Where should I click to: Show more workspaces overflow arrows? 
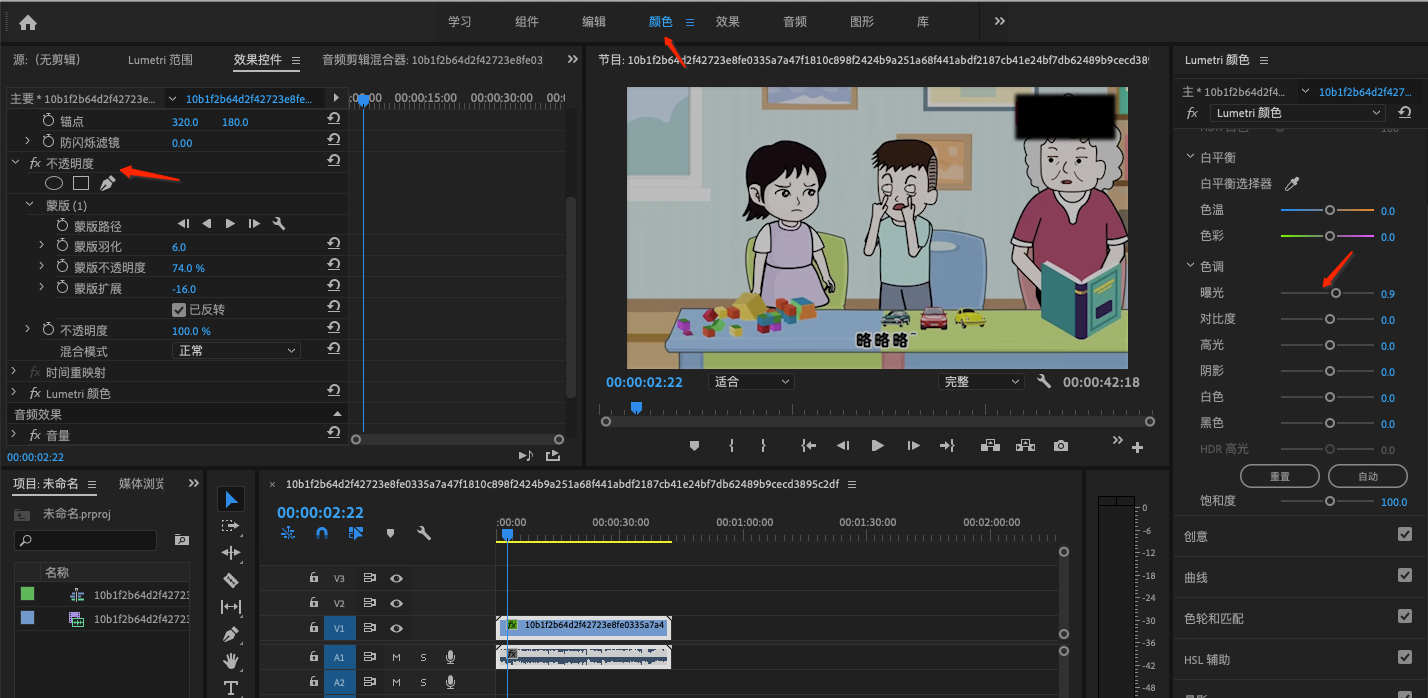tap(999, 21)
